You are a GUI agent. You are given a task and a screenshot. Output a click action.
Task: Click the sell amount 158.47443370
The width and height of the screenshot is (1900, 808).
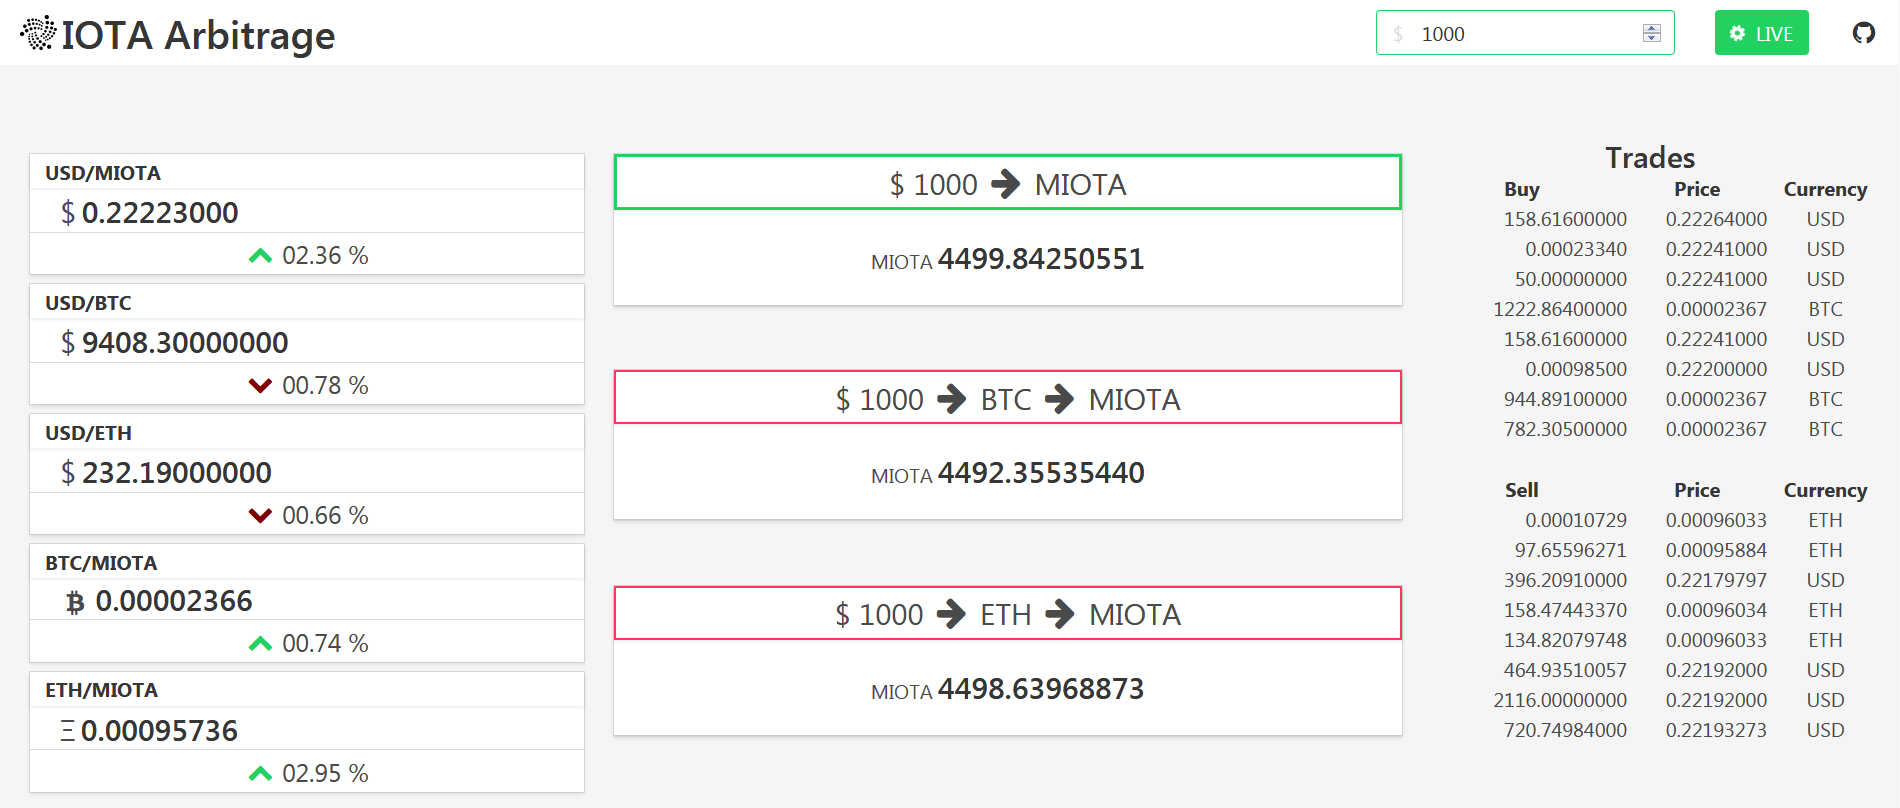point(1565,610)
